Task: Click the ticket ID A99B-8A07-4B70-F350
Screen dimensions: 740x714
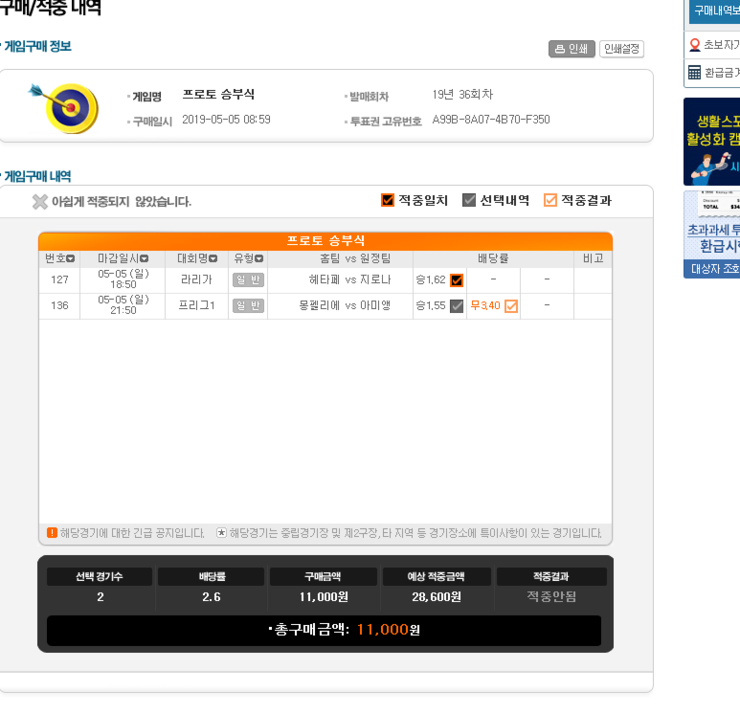Action: [x=491, y=120]
